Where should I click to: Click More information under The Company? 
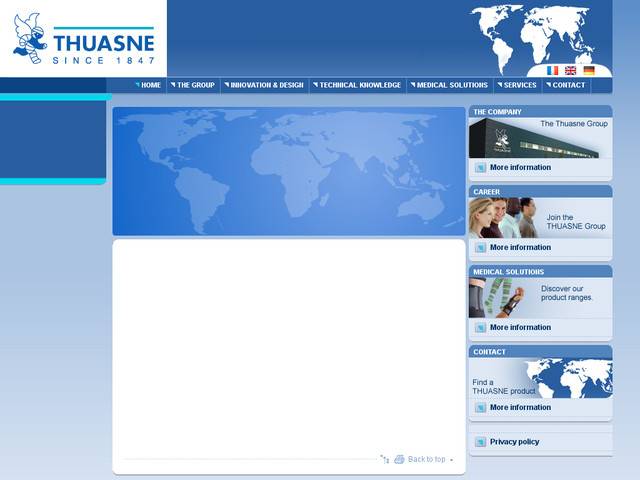tap(520, 167)
